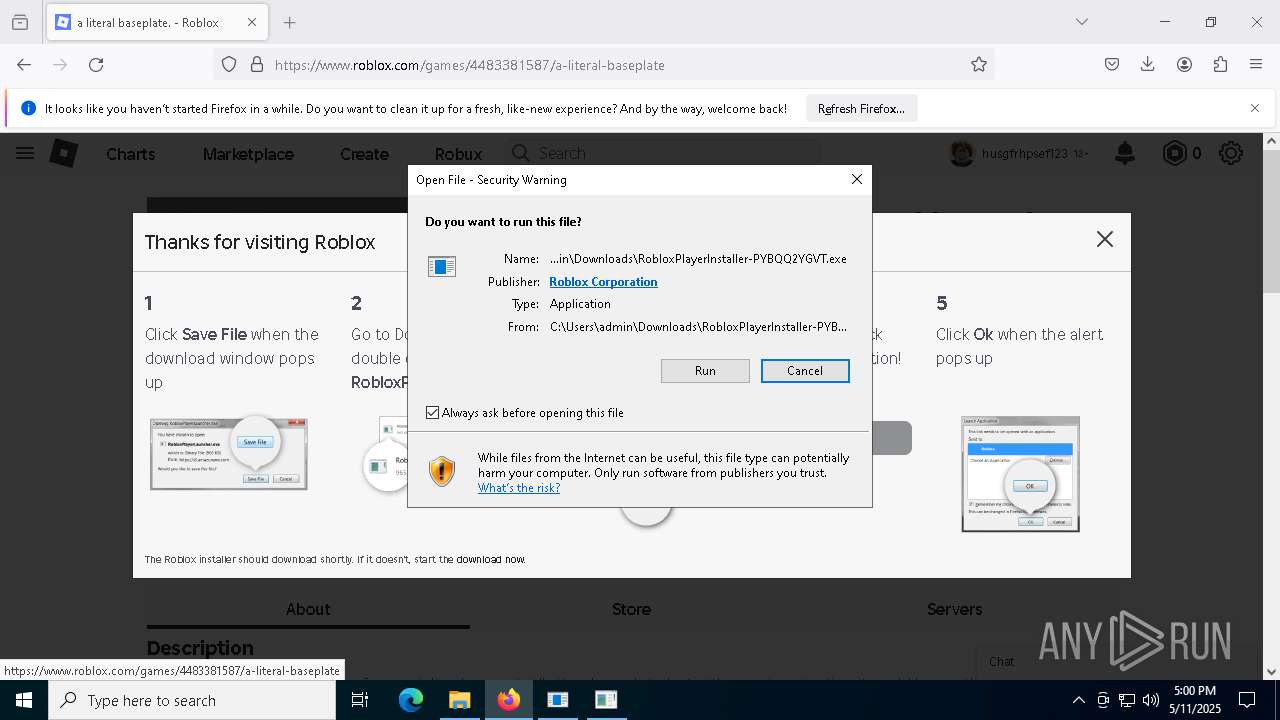
Task: Dismiss the Firefox refresh notification bar
Action: [1255, 108]
